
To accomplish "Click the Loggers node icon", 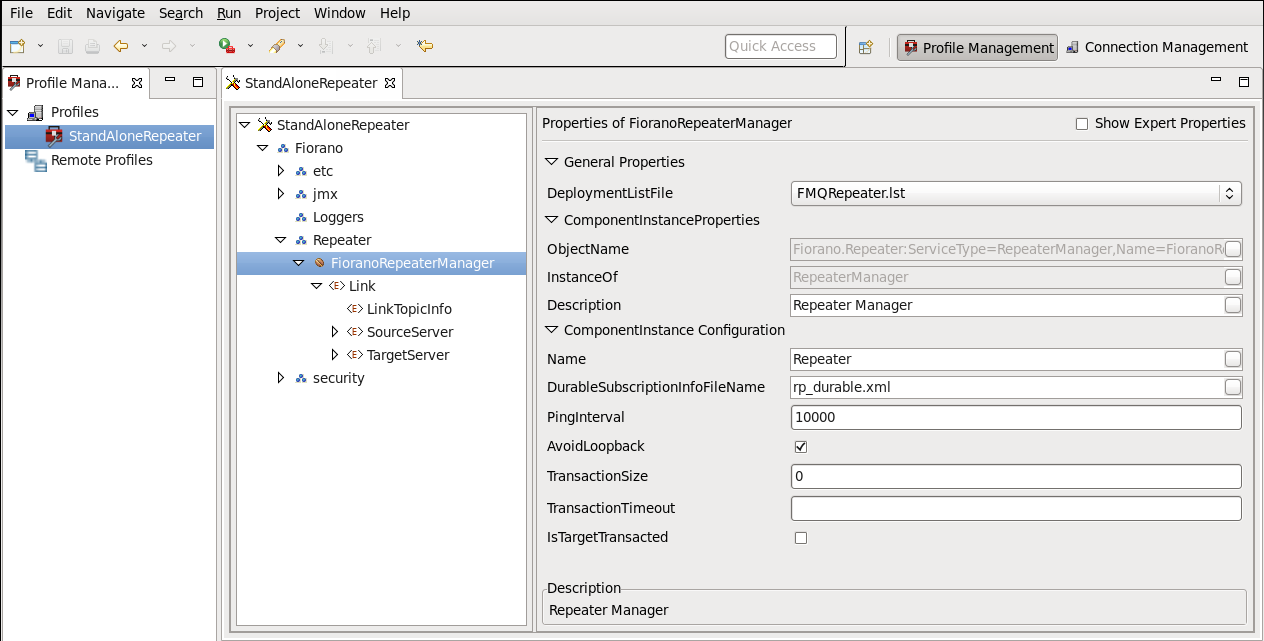I will click(x=301, y=217).
